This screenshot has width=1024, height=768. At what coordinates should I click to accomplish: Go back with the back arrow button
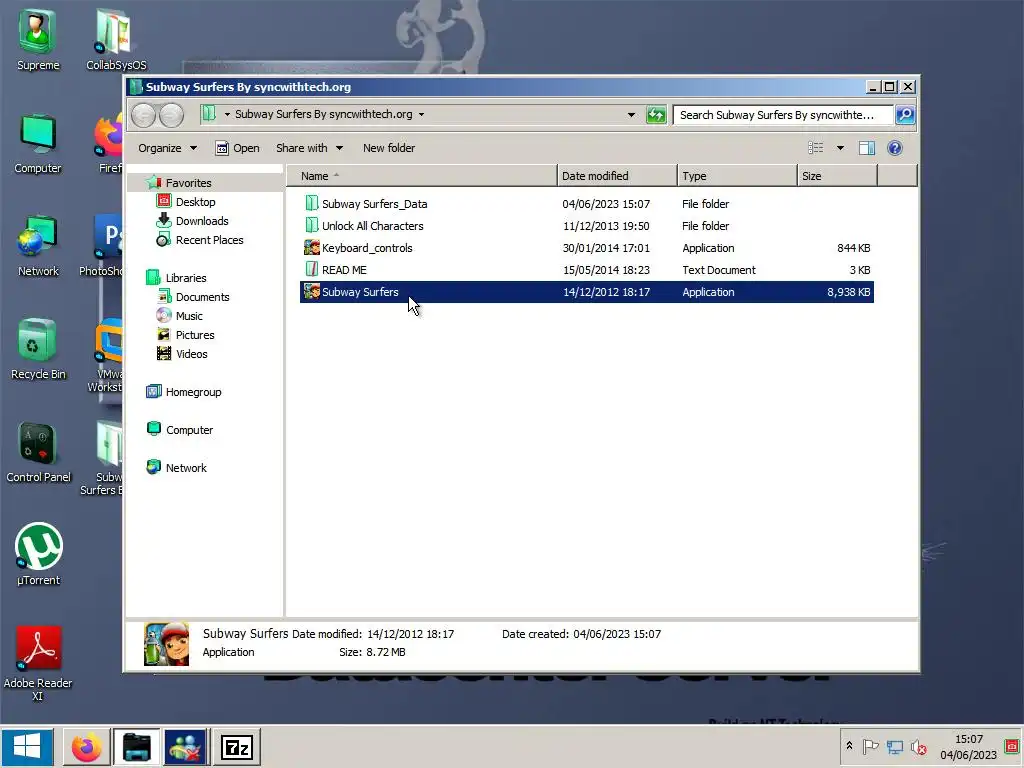pos(143,116)
